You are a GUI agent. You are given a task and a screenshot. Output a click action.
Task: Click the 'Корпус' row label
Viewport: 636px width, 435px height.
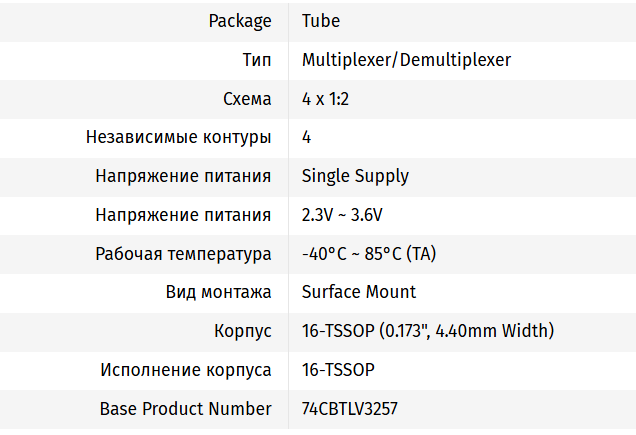[242, 331]
